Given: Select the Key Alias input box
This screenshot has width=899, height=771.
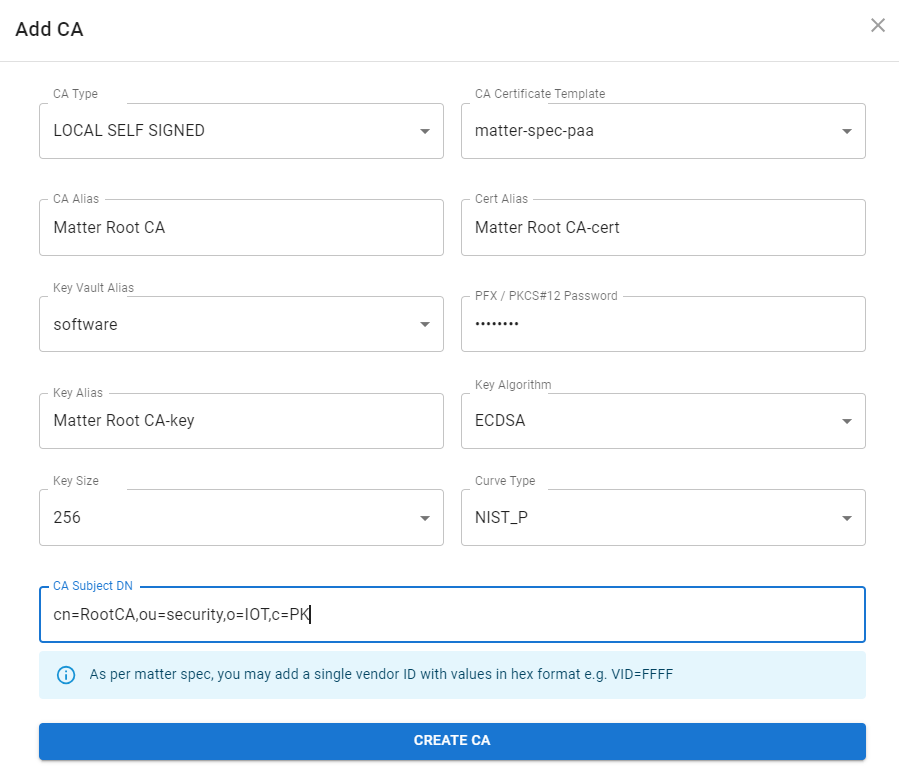Looking at the screenshot, I should (x=241, y=421).
